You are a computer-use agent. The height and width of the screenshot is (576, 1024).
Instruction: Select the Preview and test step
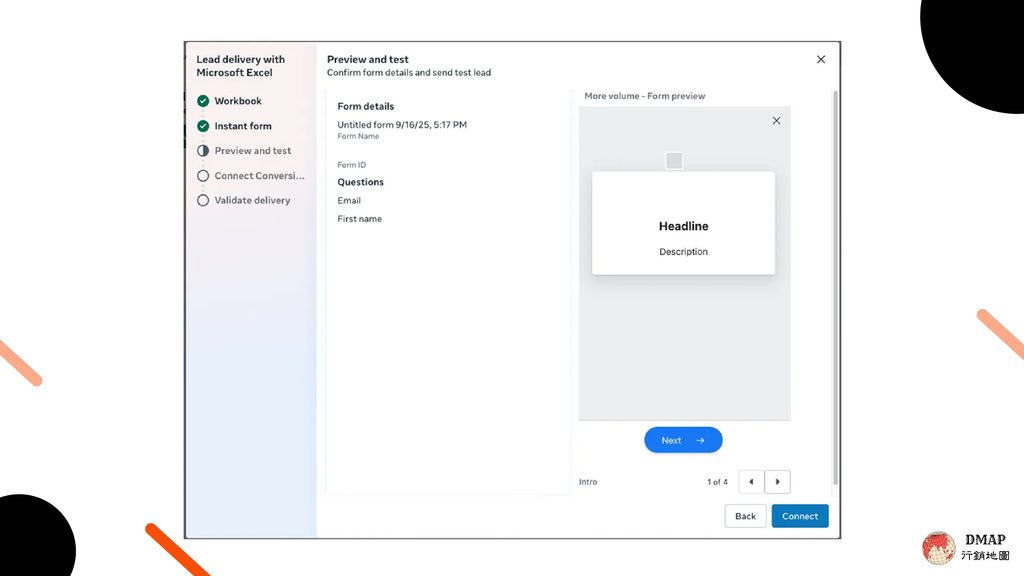253,151
